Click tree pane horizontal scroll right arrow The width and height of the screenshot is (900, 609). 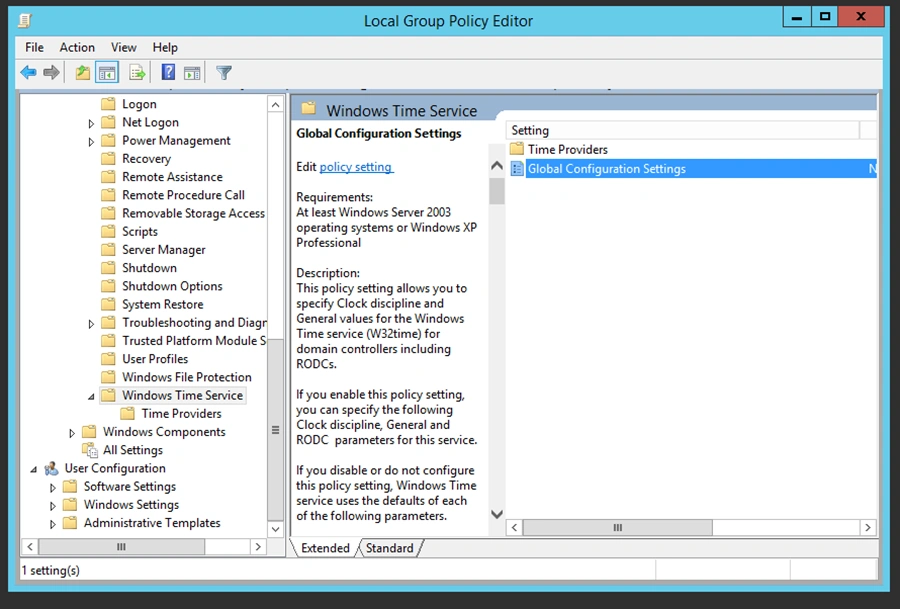pos(258,547)
